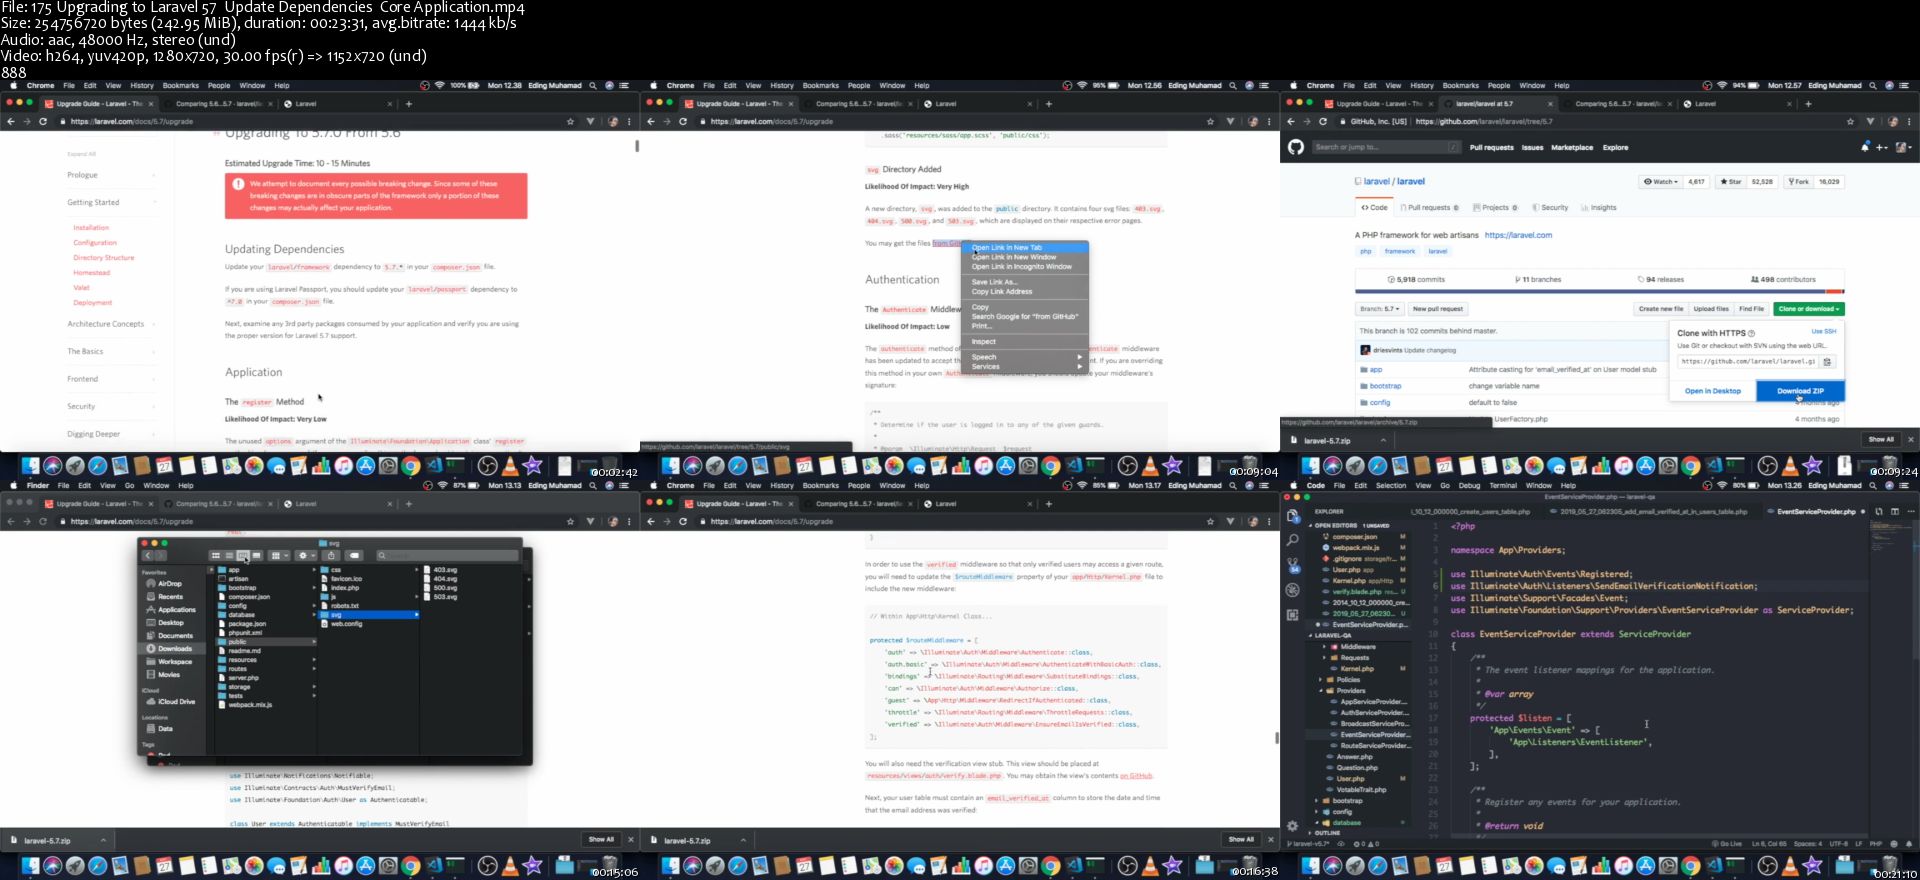
Task: Click Finder search field
Action: pos(447,555)
